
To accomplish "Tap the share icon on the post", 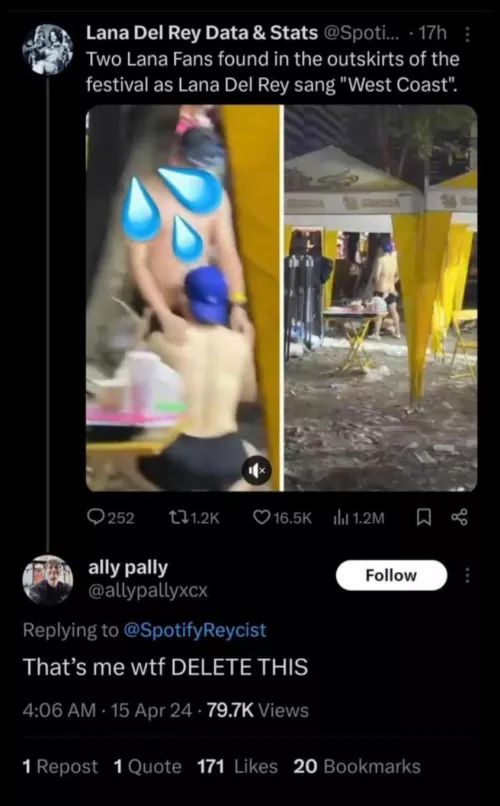I will click(459, 517).
